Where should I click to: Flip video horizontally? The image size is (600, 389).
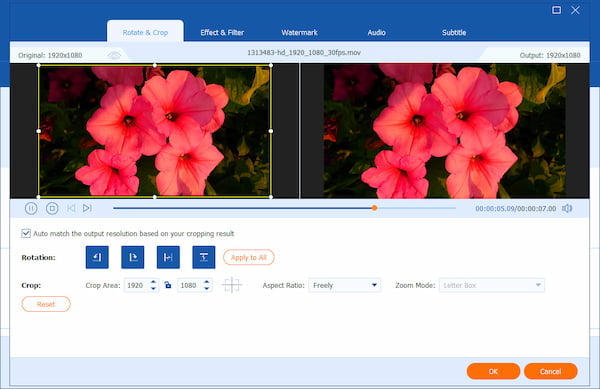click(x=168, y=257)
